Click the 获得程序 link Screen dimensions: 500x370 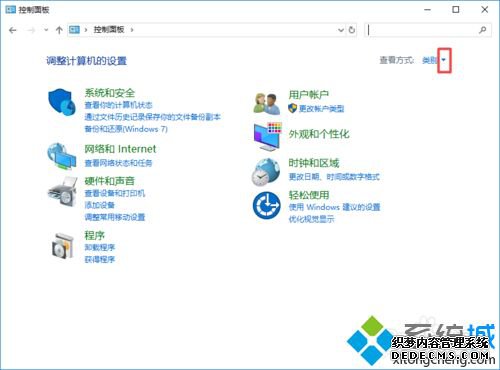[x=99, y=259]
